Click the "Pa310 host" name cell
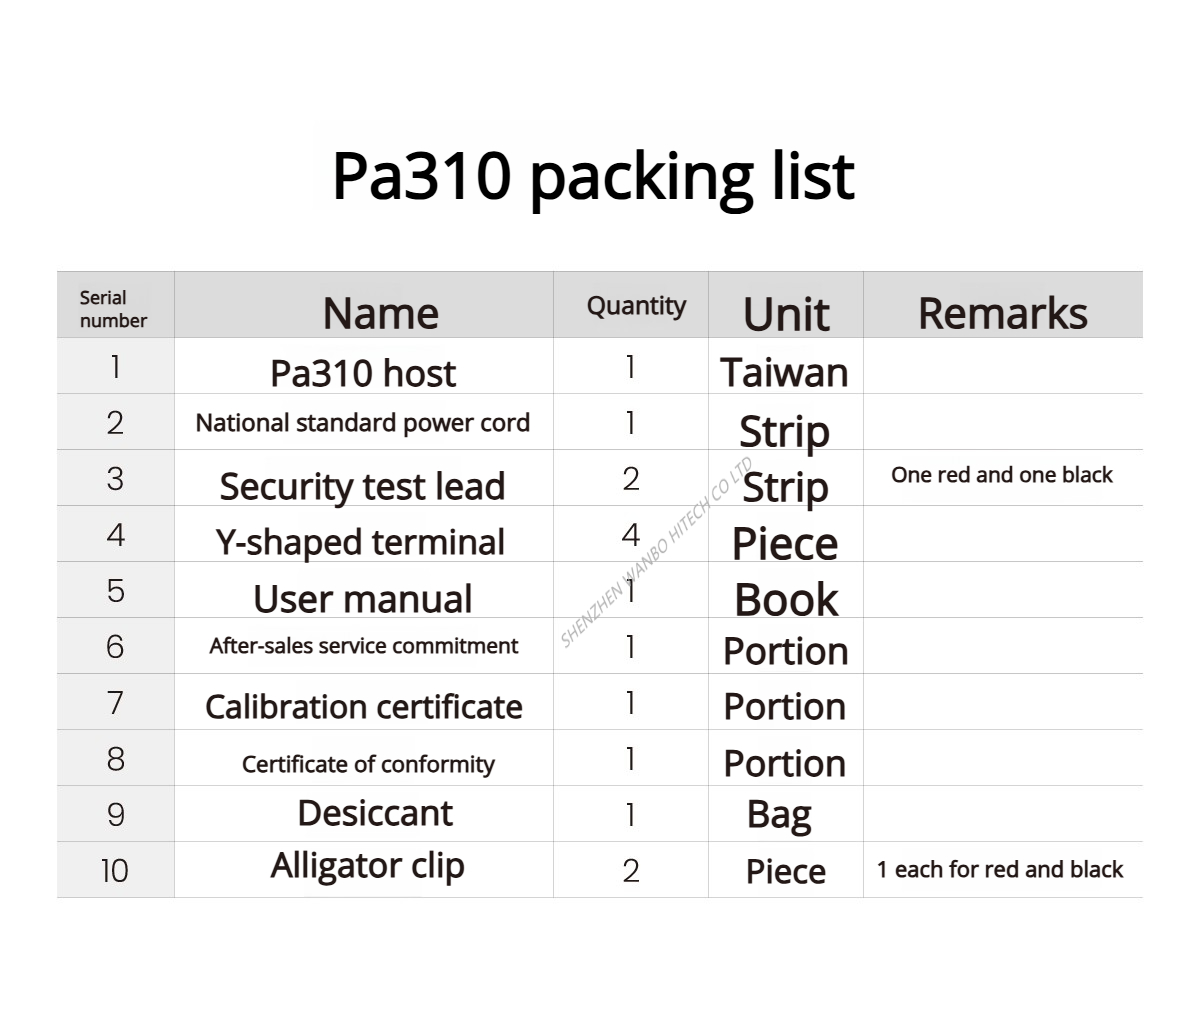Screen dimensions: 1200x1022 (363, 373)
